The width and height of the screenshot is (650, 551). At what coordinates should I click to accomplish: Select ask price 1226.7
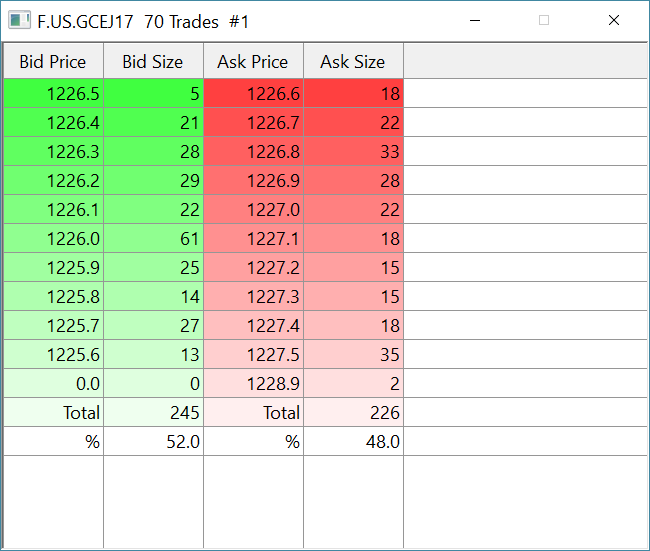click(253, 122)
